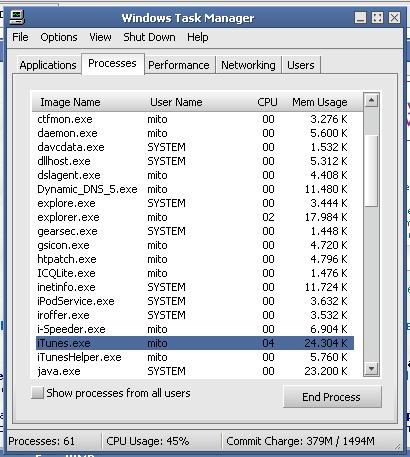This screenshot has width=410, height=457.
Task: Switch to the Applications tab
Action: [x=48, y=65]
